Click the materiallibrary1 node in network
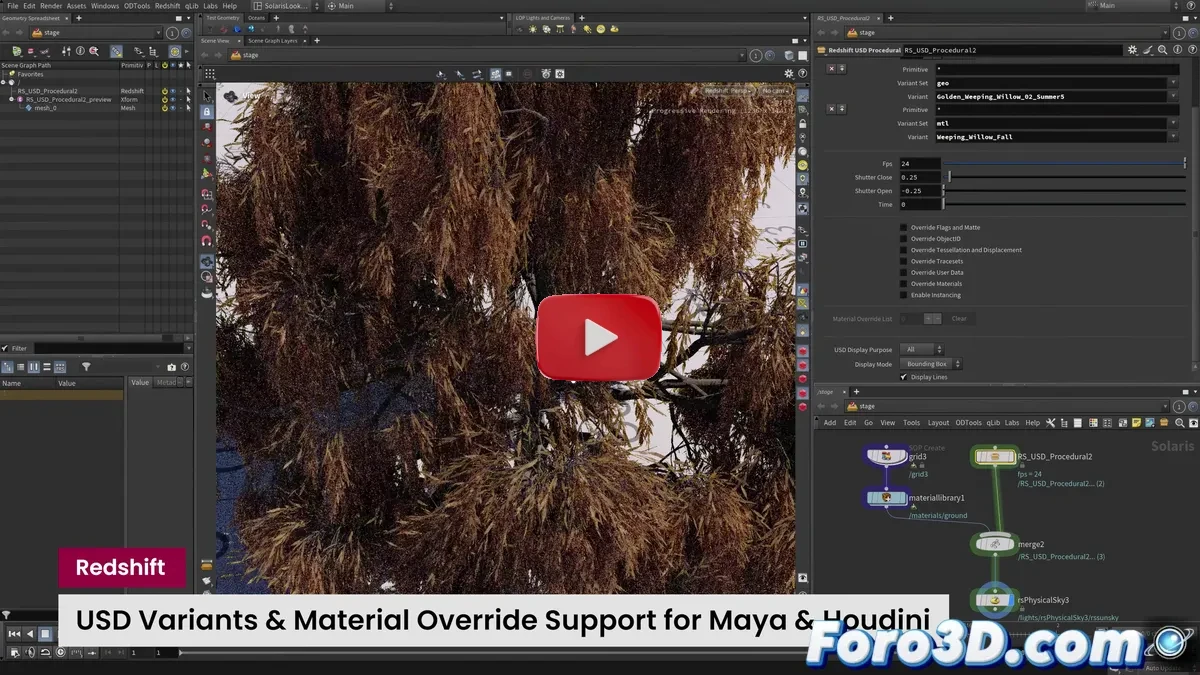This screenshot has width=1200, height=675. click(x=886, y=497)
